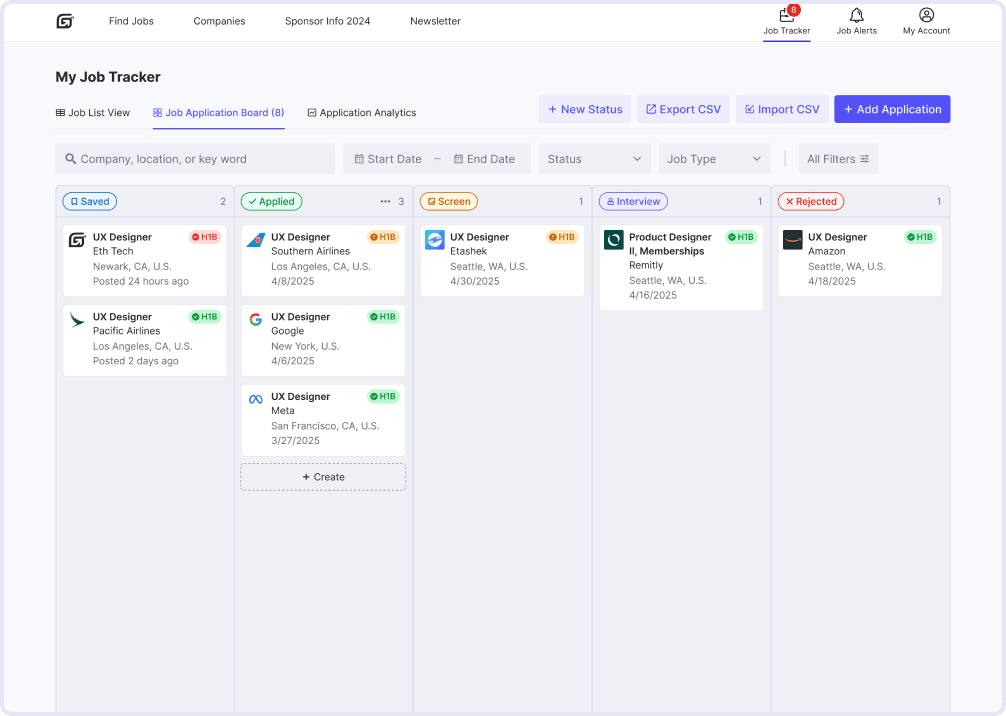The image size is (1006, 716).
Task: Click the Remitly company logo
Action: click(614, 240)
